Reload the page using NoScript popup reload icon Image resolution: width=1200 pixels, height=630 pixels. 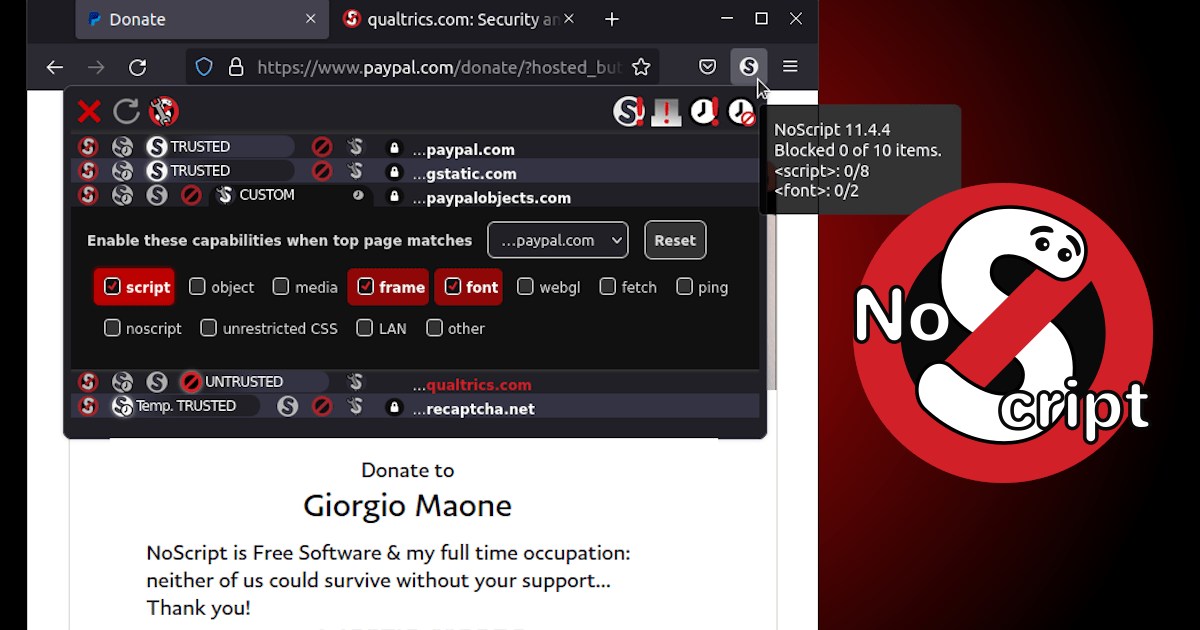click(126, 111)
